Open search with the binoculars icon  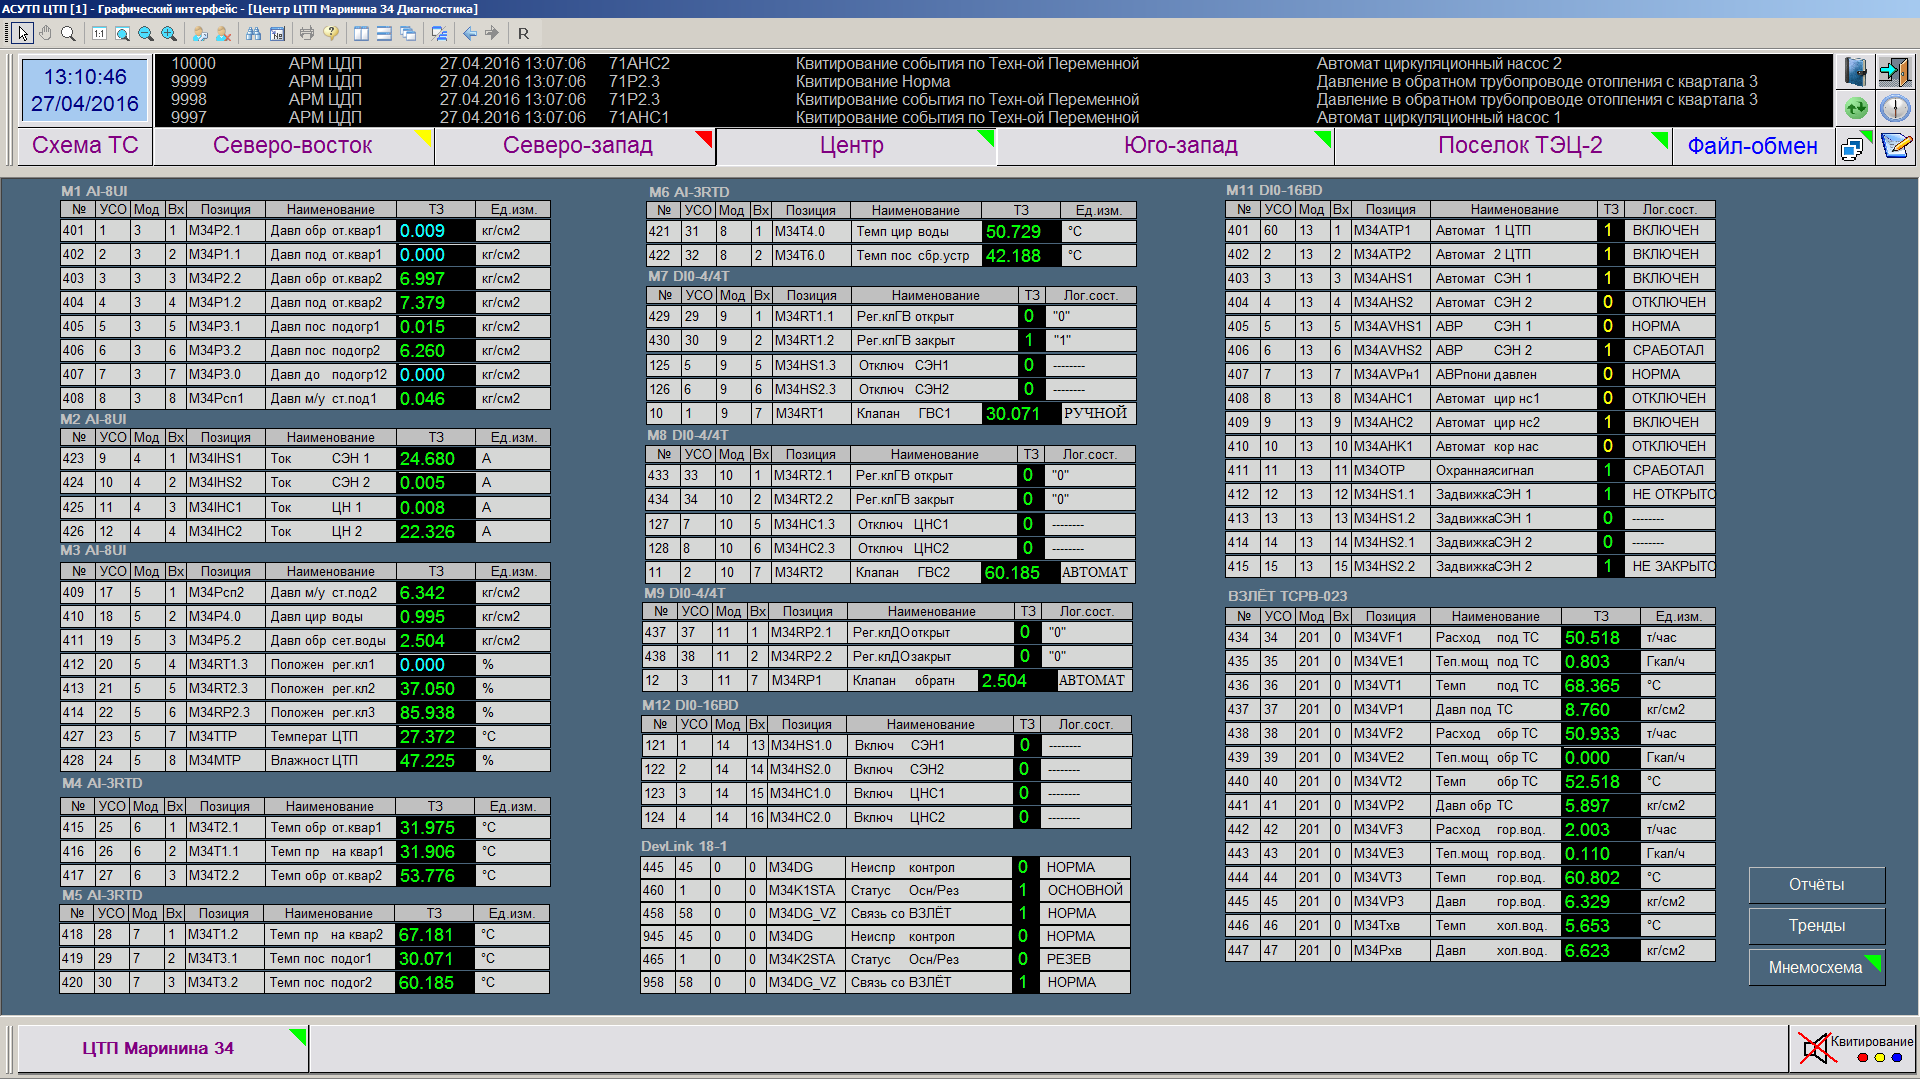(x=254, y=33)
